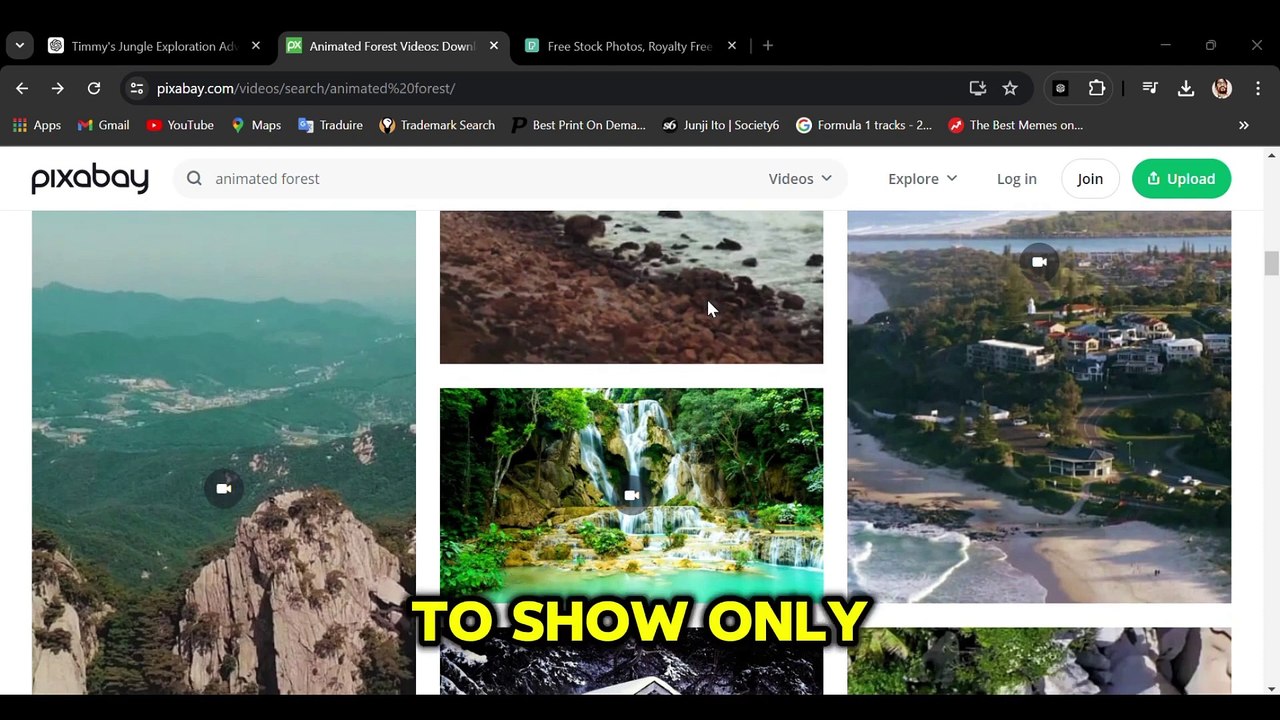Open the Chrome downloads icon
Viewport: 1280px width, 720px height.
[x=1186, y=88]
